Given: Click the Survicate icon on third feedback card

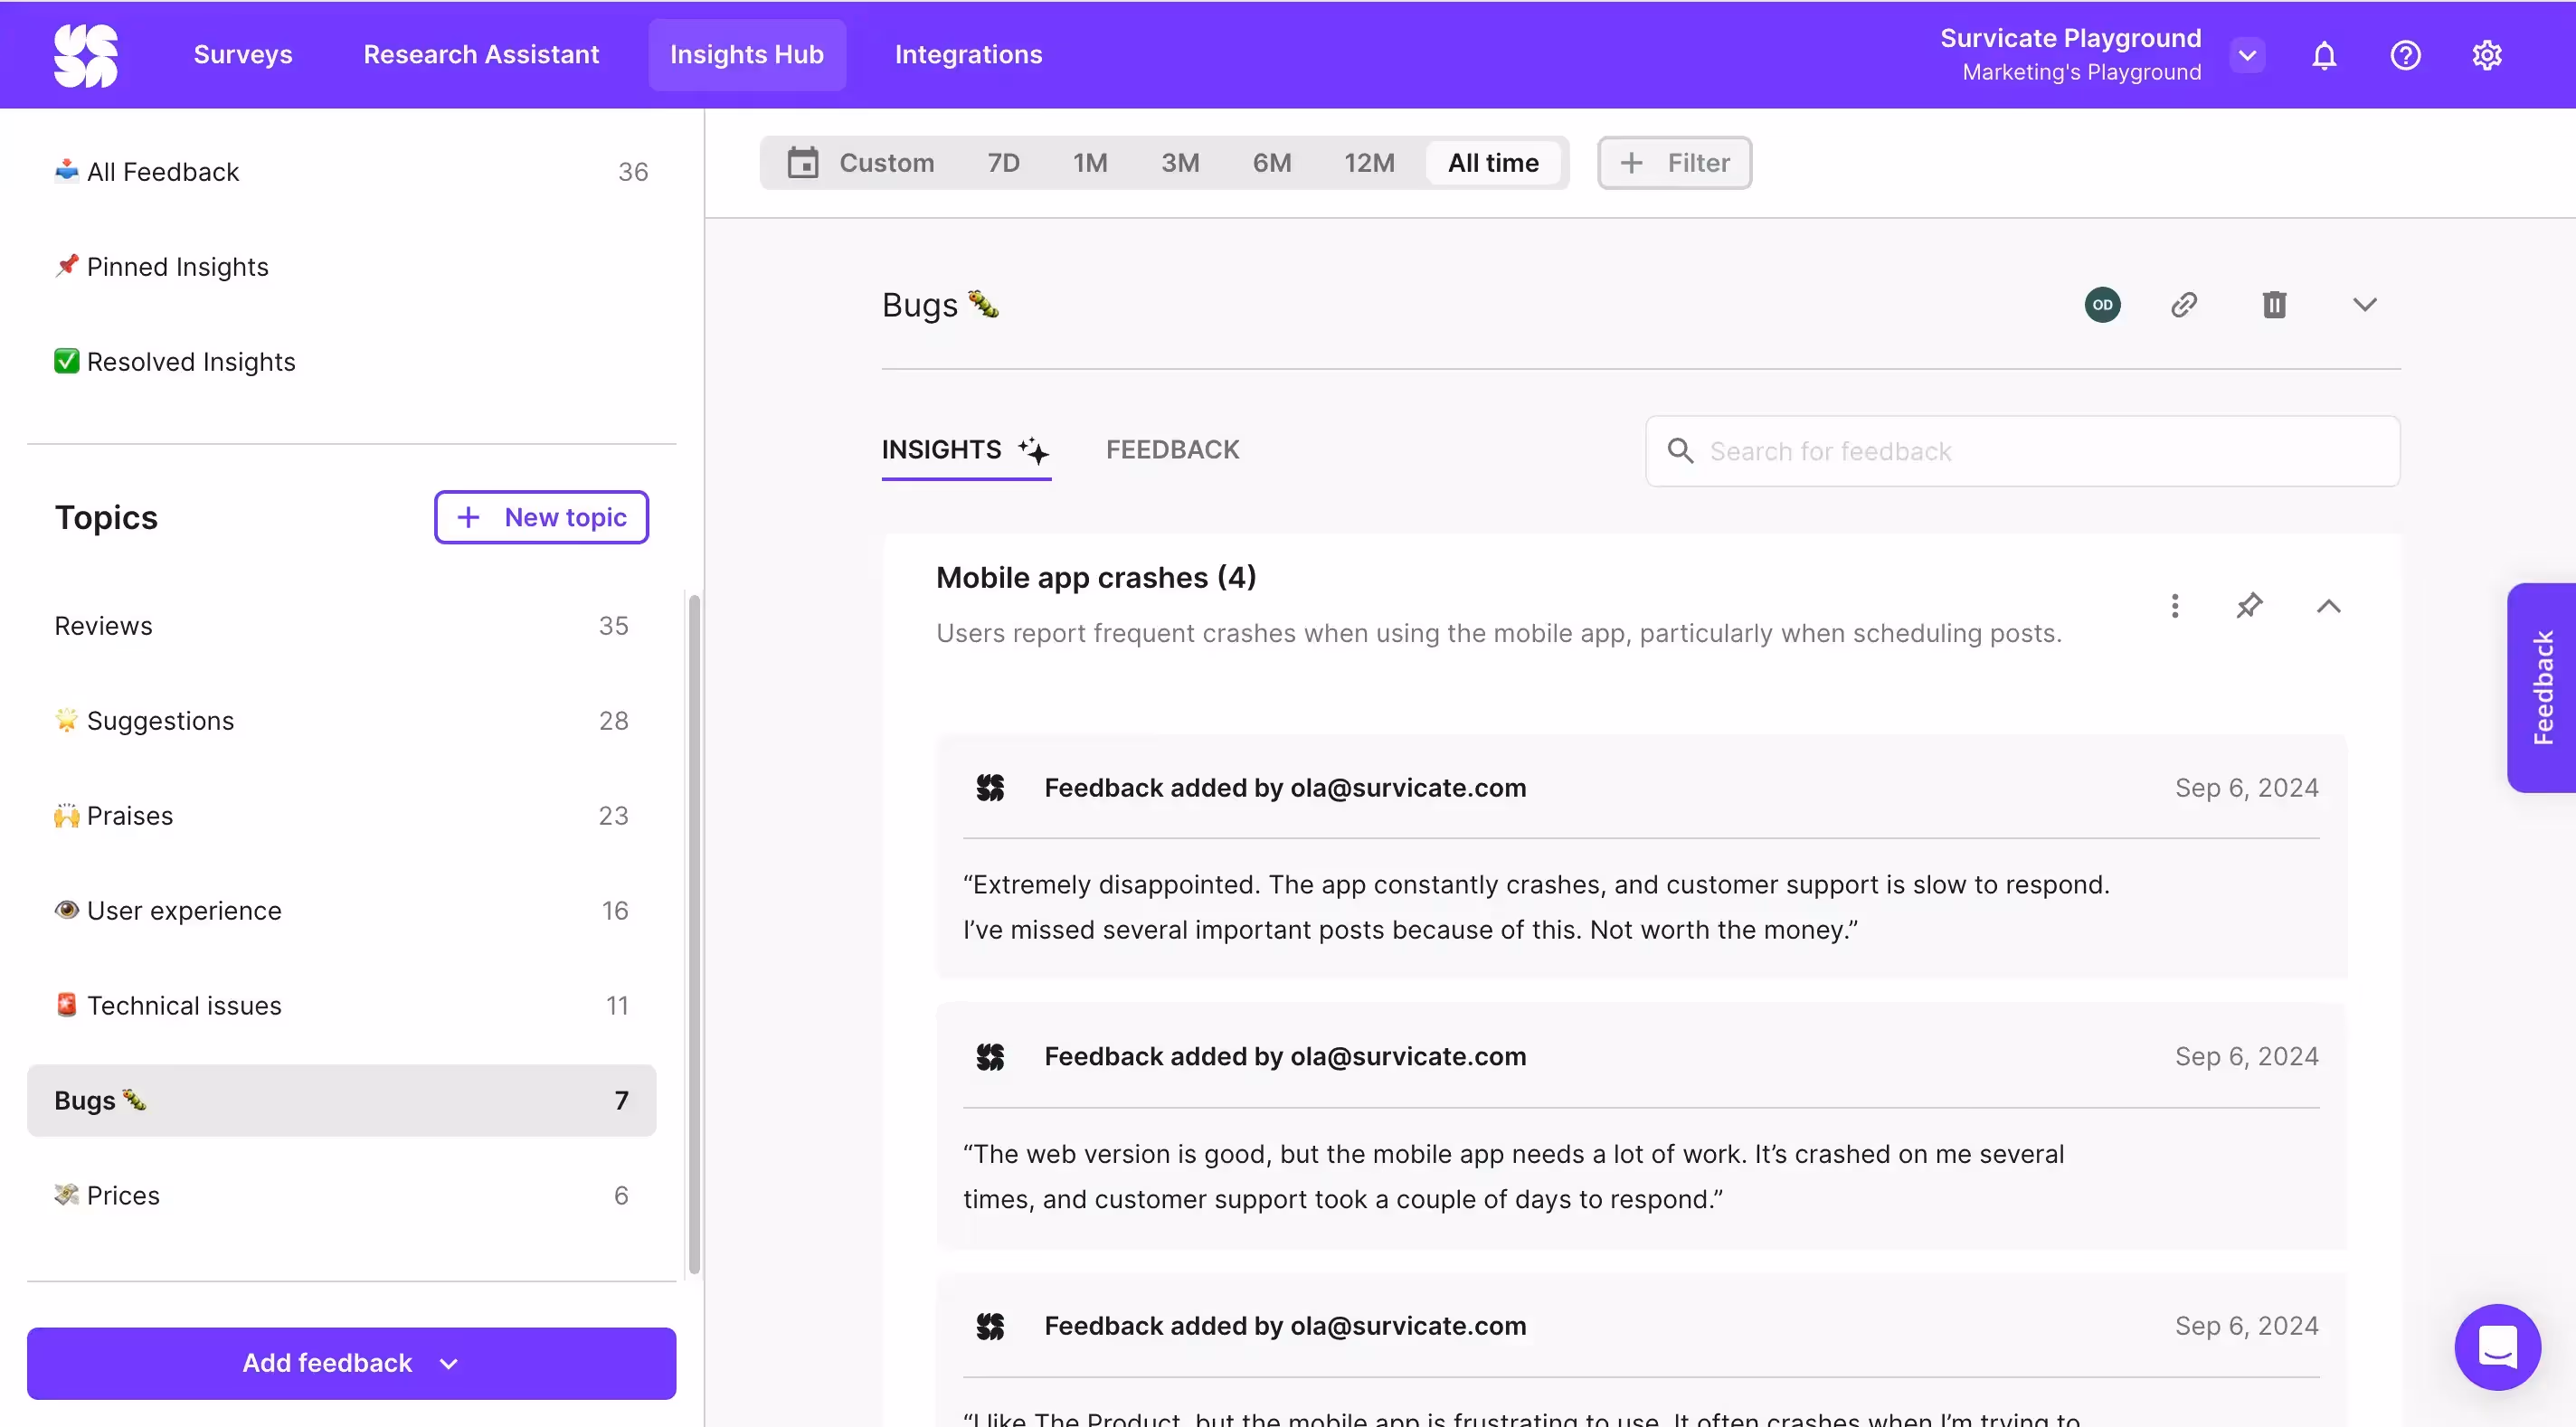Looking at the screenshot, I should click(990, 1326).
